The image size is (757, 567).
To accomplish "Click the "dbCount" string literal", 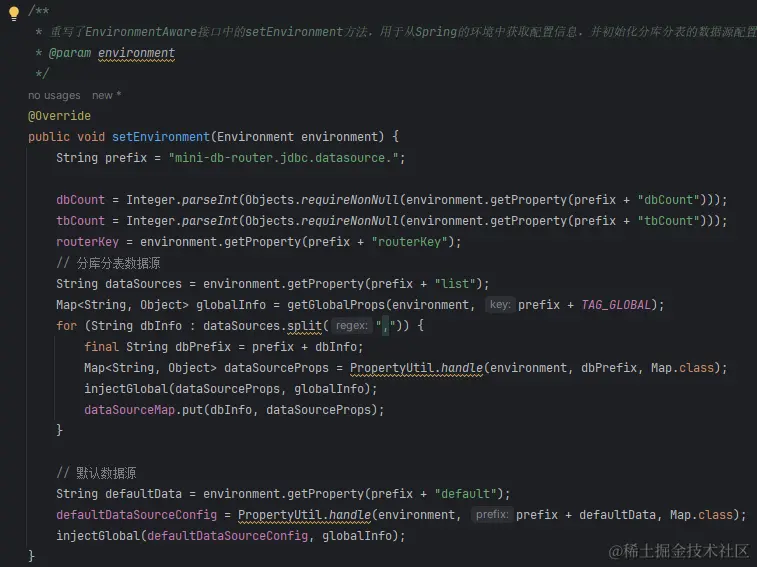I will 669,200.
